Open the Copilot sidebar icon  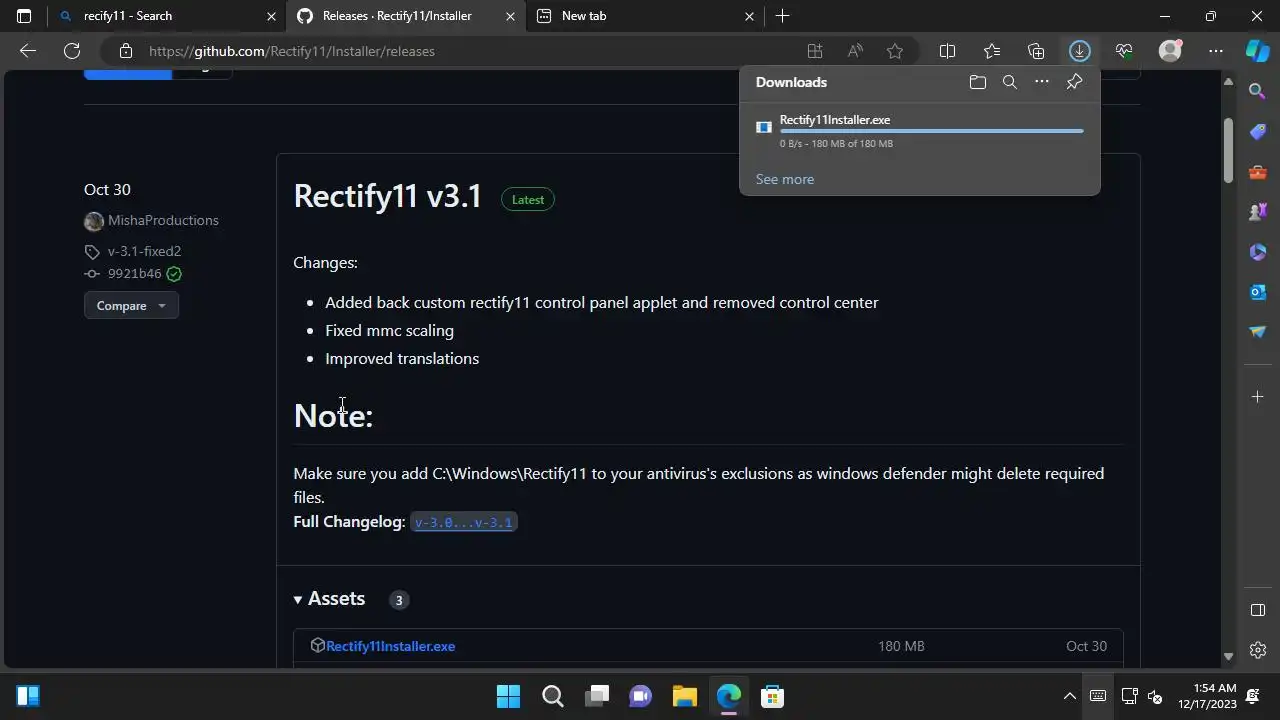coord(1257,51)
